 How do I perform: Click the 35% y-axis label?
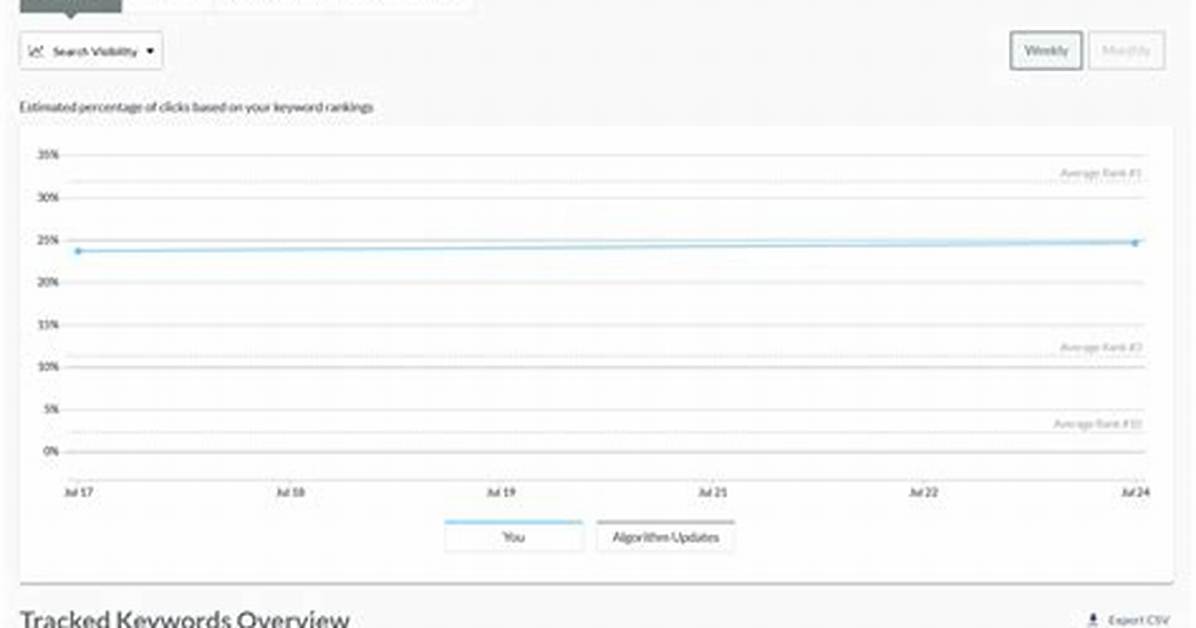point(48,155)
